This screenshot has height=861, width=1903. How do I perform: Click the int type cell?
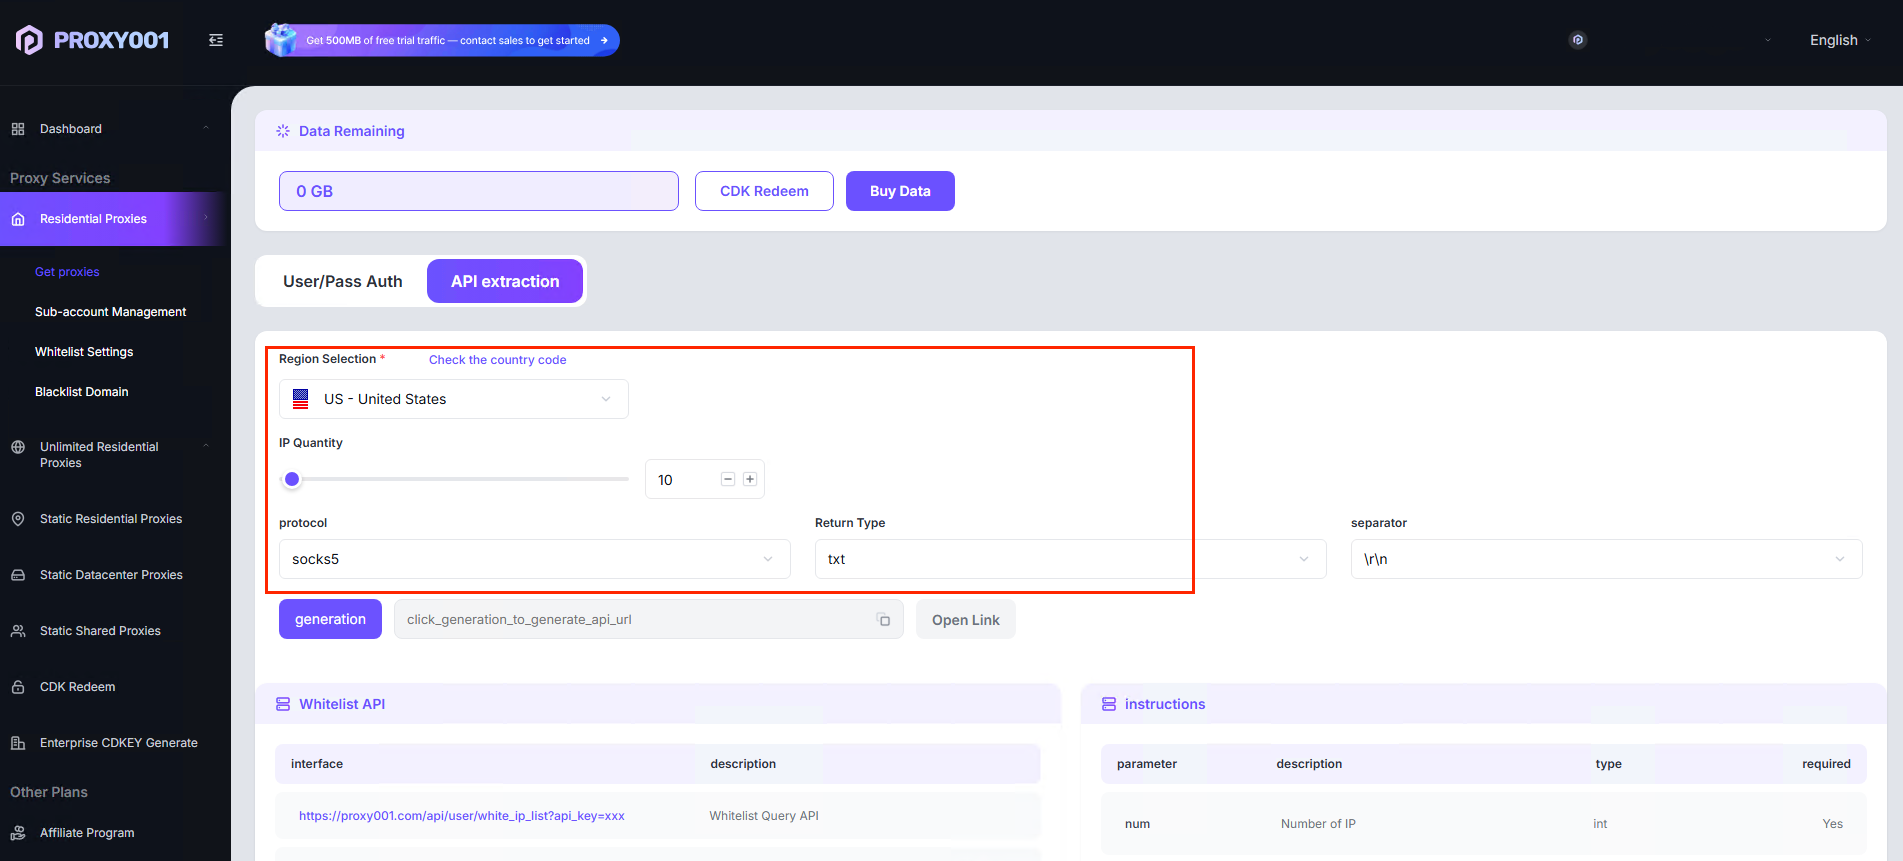pyautogui.click(x=1600, y=824)
